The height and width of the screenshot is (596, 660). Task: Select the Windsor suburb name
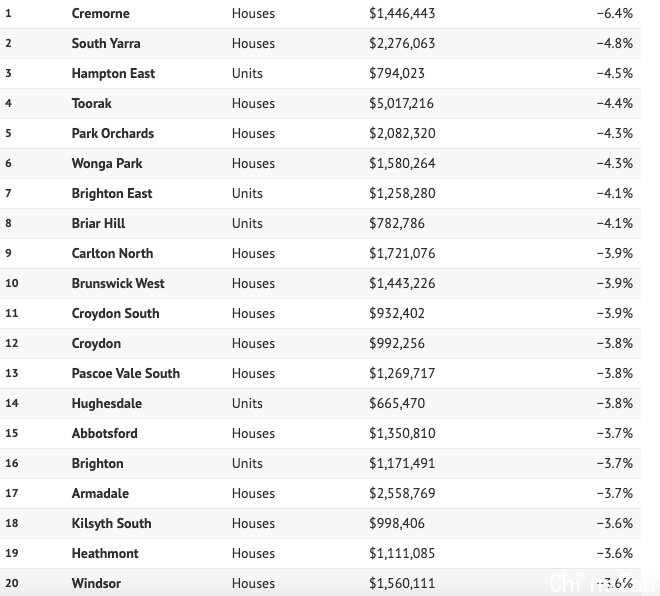click(x=96, y=583)
